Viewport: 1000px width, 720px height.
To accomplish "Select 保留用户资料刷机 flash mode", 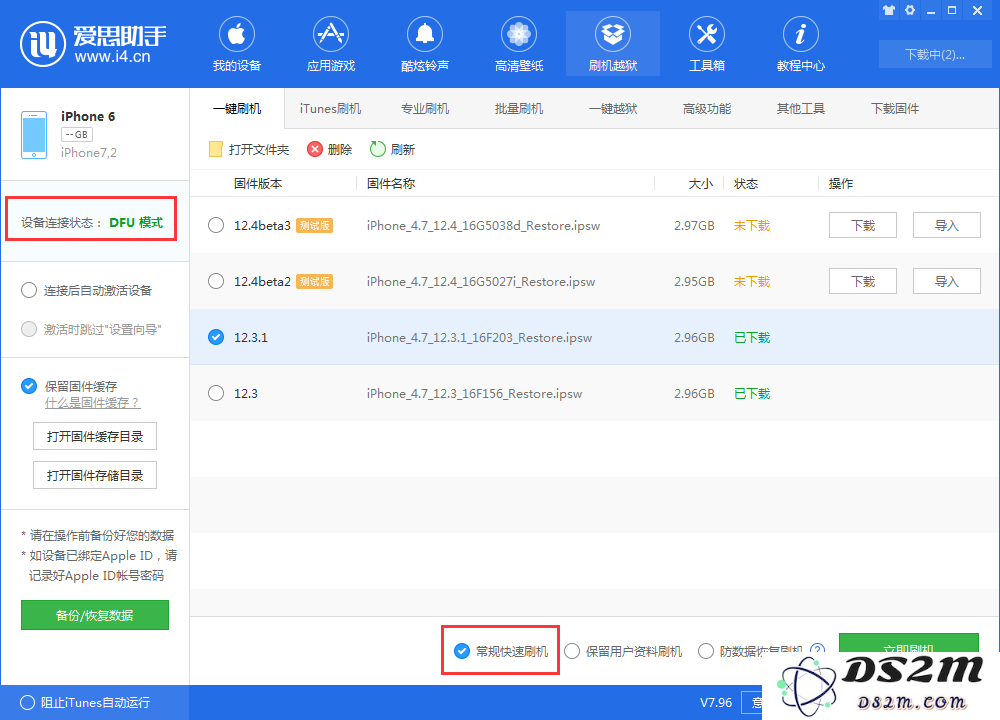I will (572, 651).
